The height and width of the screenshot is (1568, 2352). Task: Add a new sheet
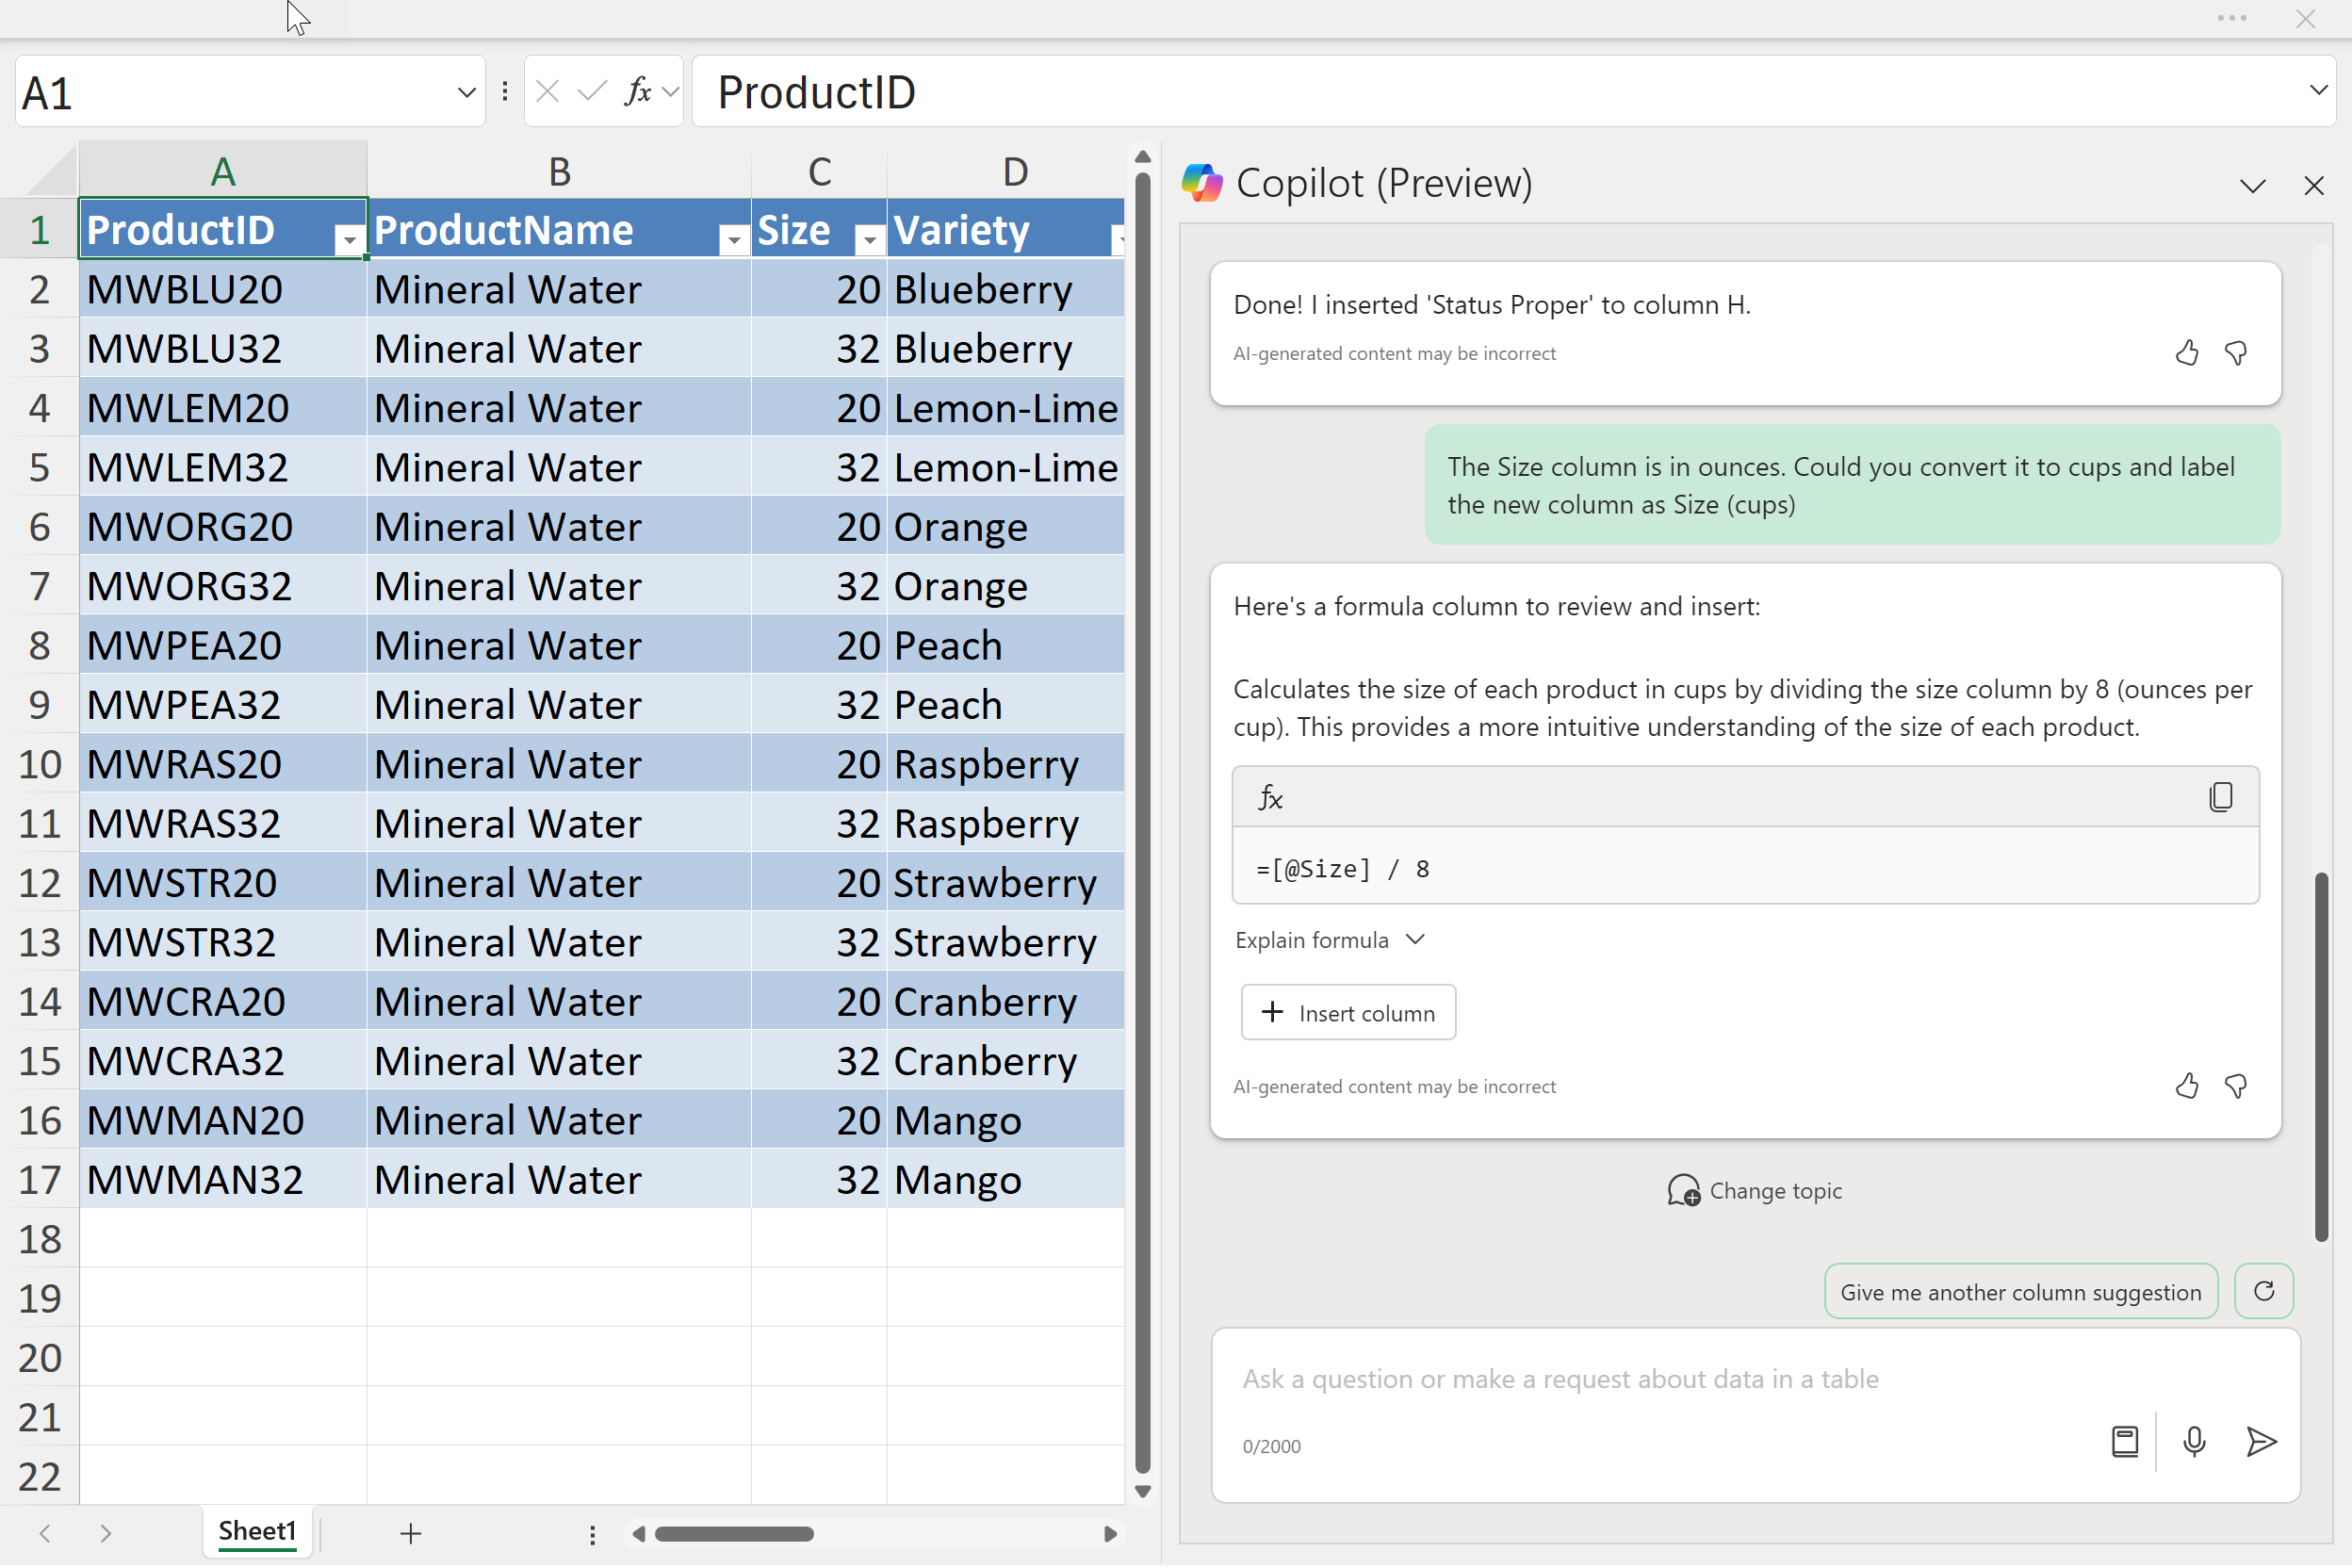[x=411, y=1534]
